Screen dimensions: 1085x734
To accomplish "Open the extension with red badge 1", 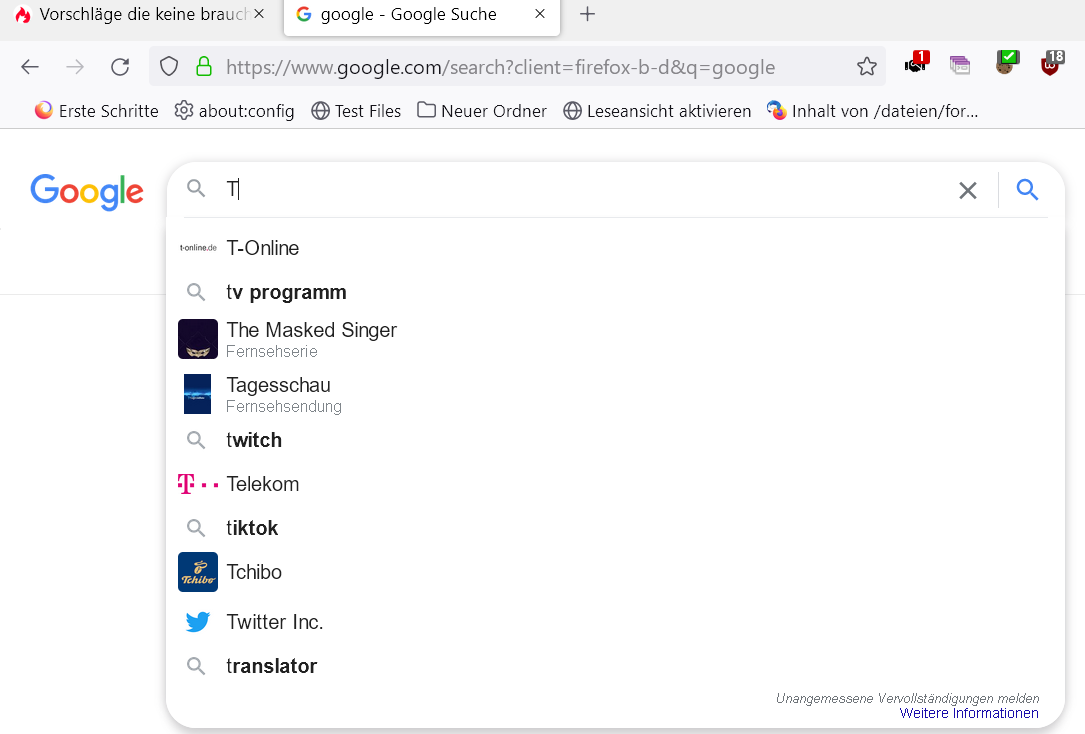I will 916,63.
